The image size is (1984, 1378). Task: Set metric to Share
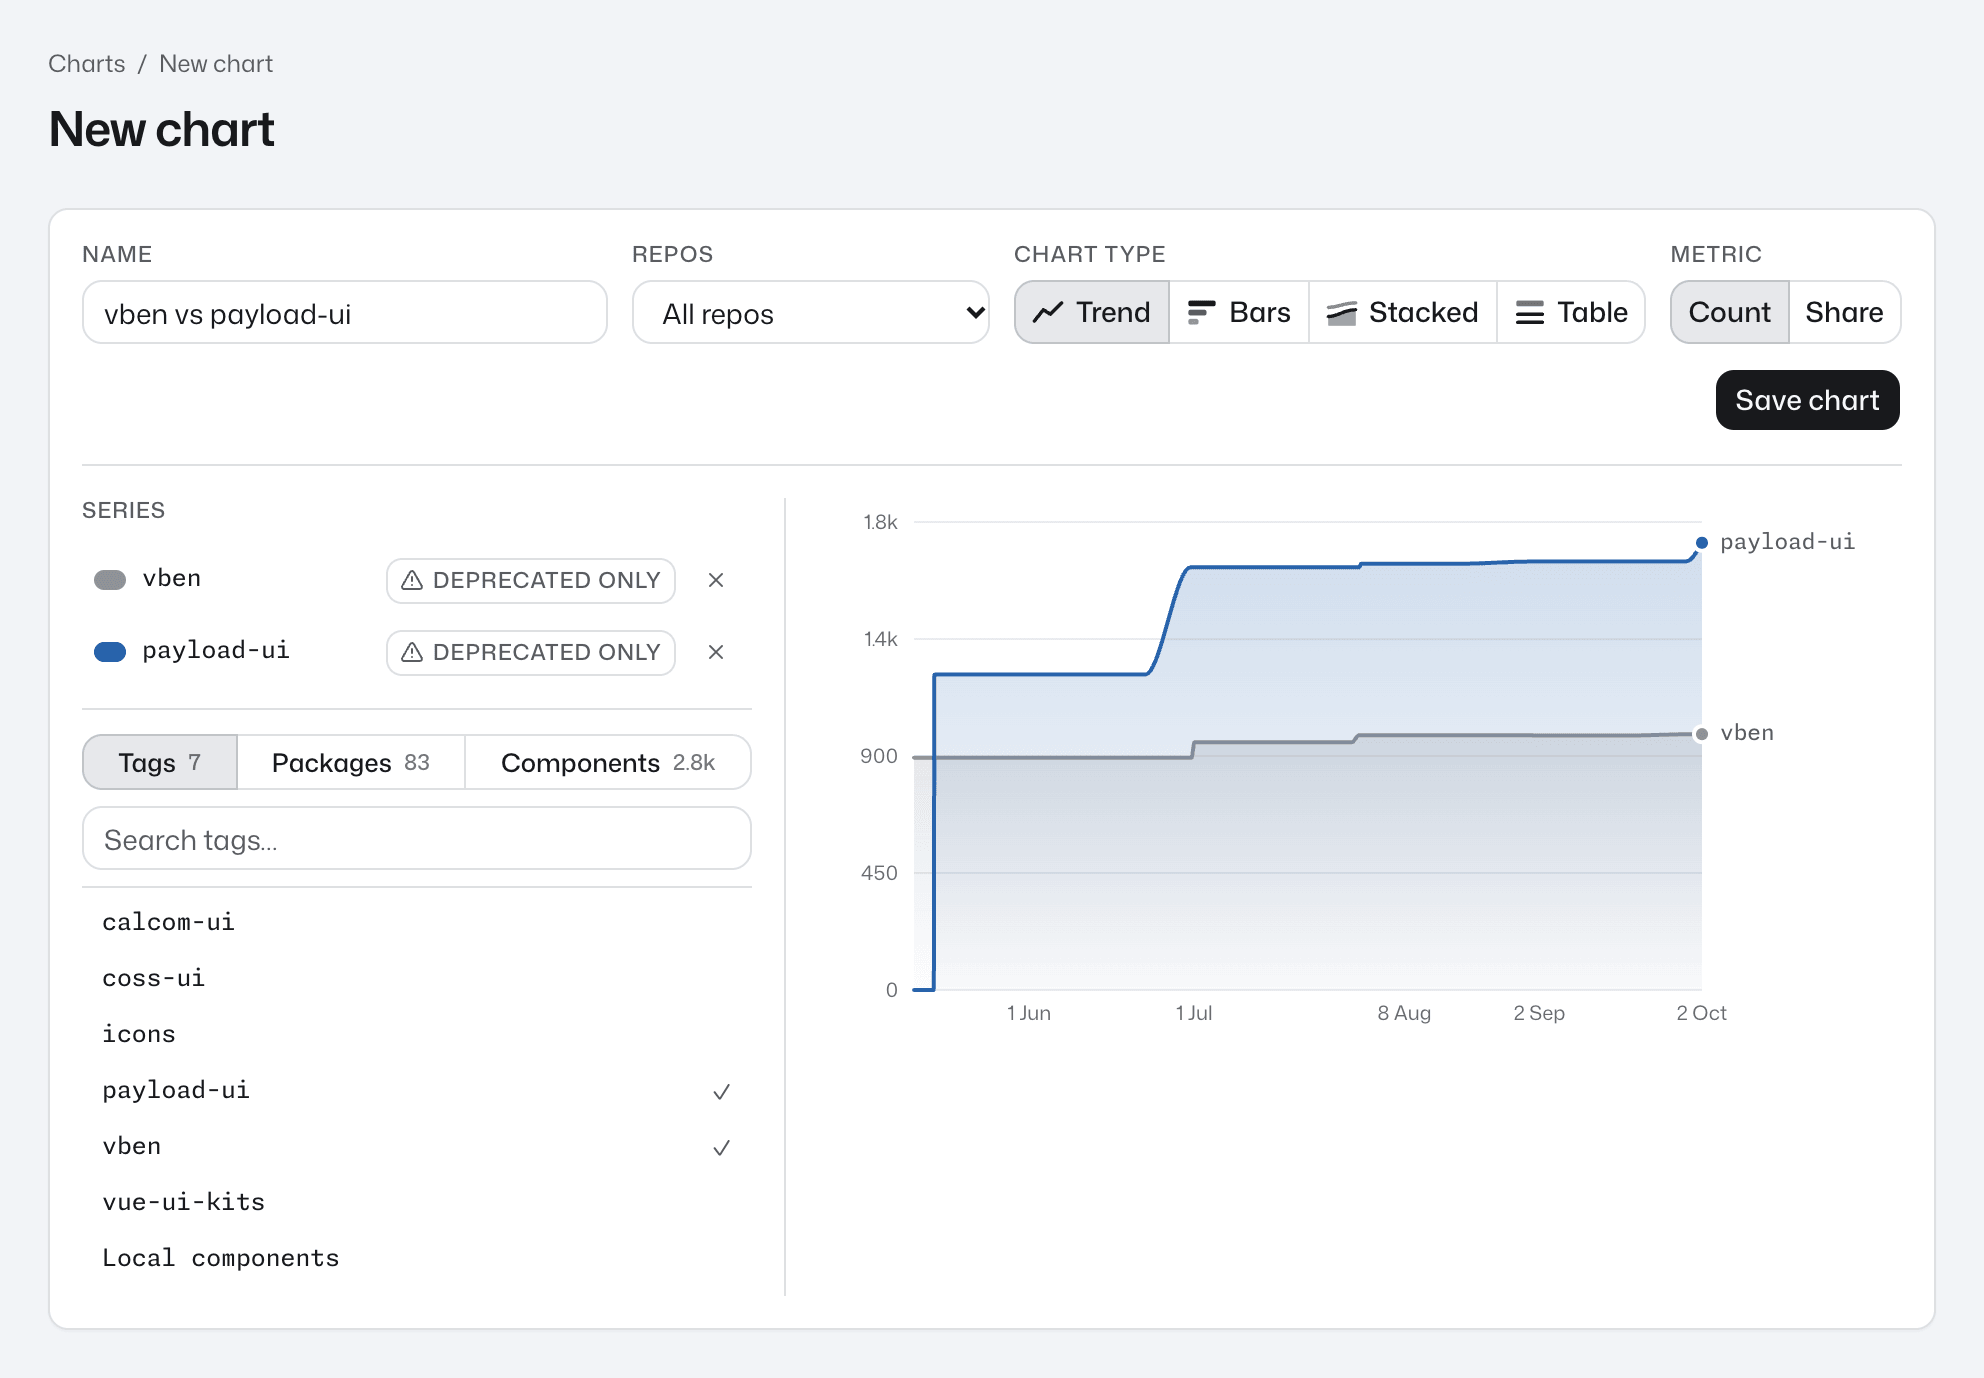click(x=1845, y=313)
